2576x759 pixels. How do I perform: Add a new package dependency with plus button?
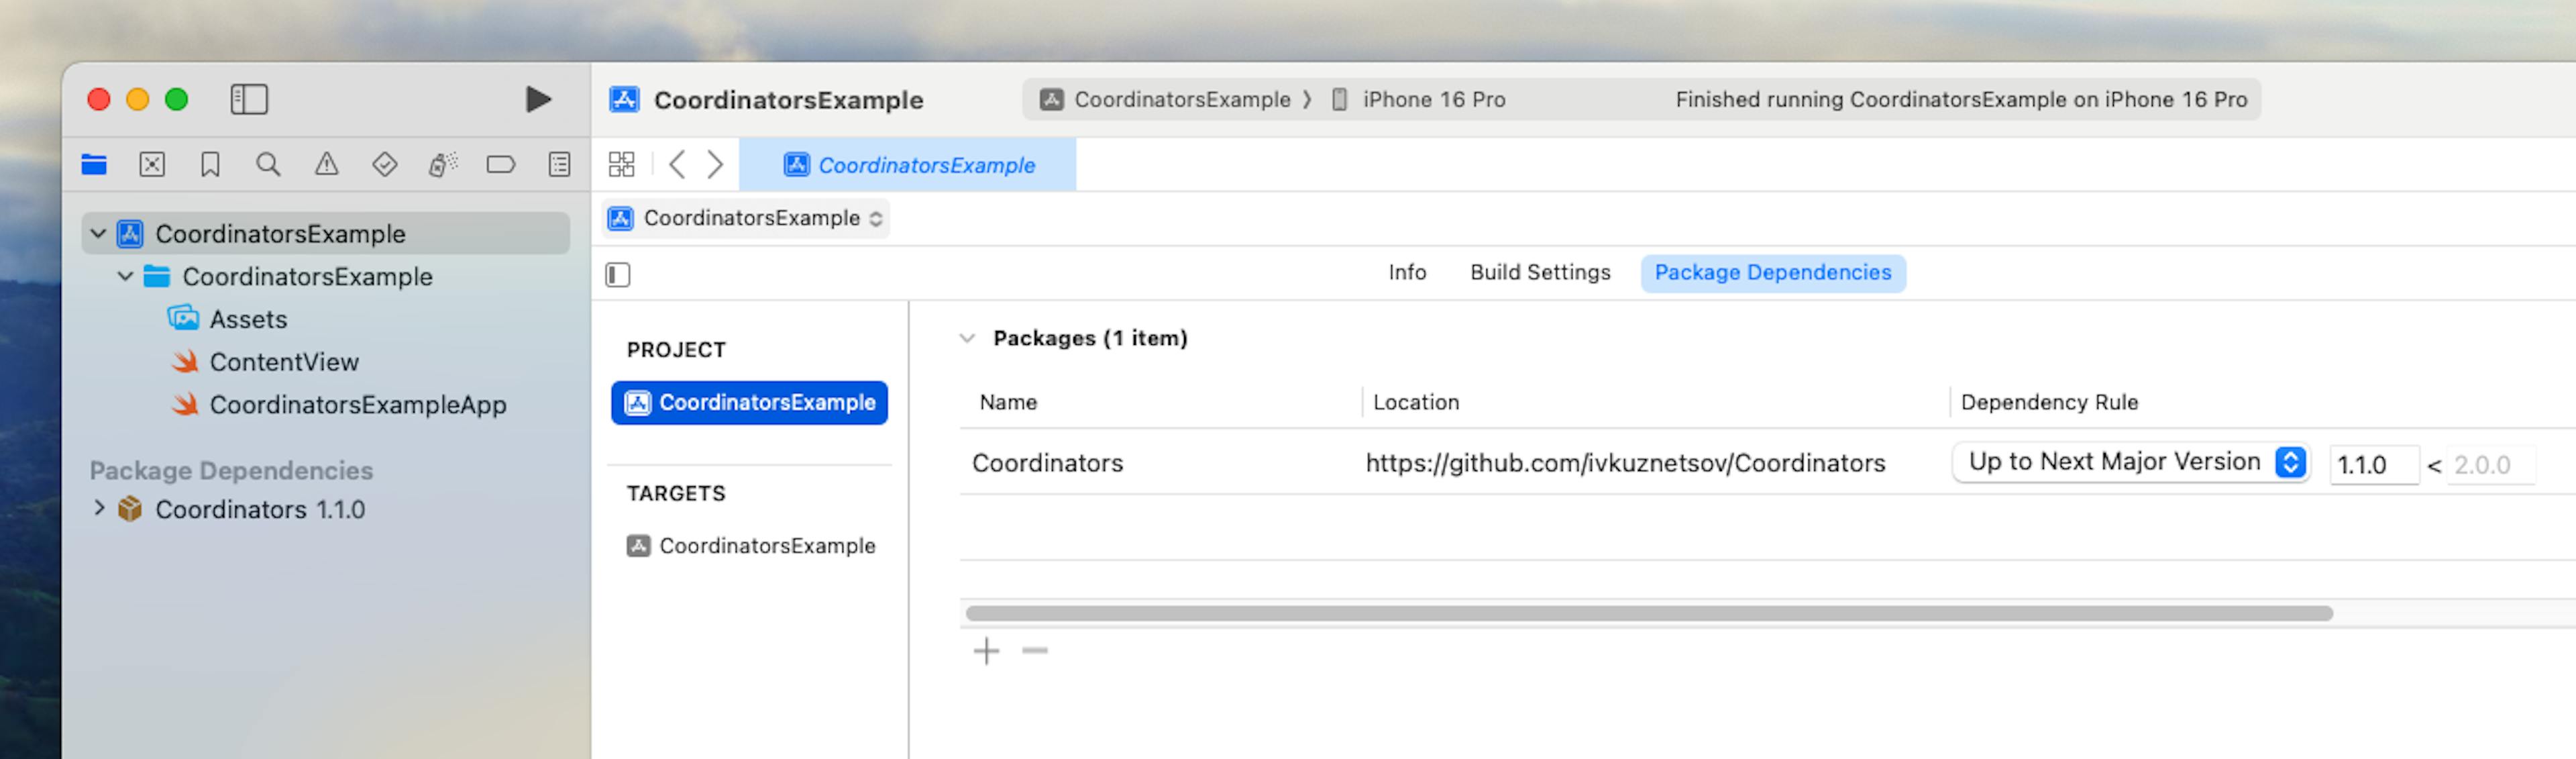click(986, 650)
